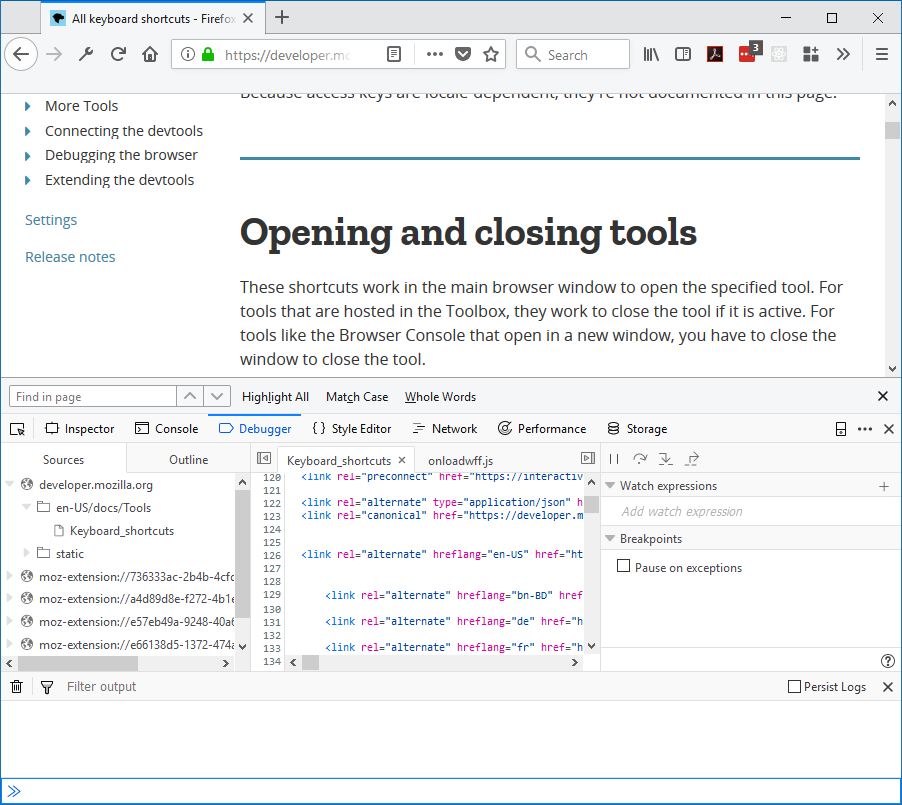Reload the current page

click(118, 55)
